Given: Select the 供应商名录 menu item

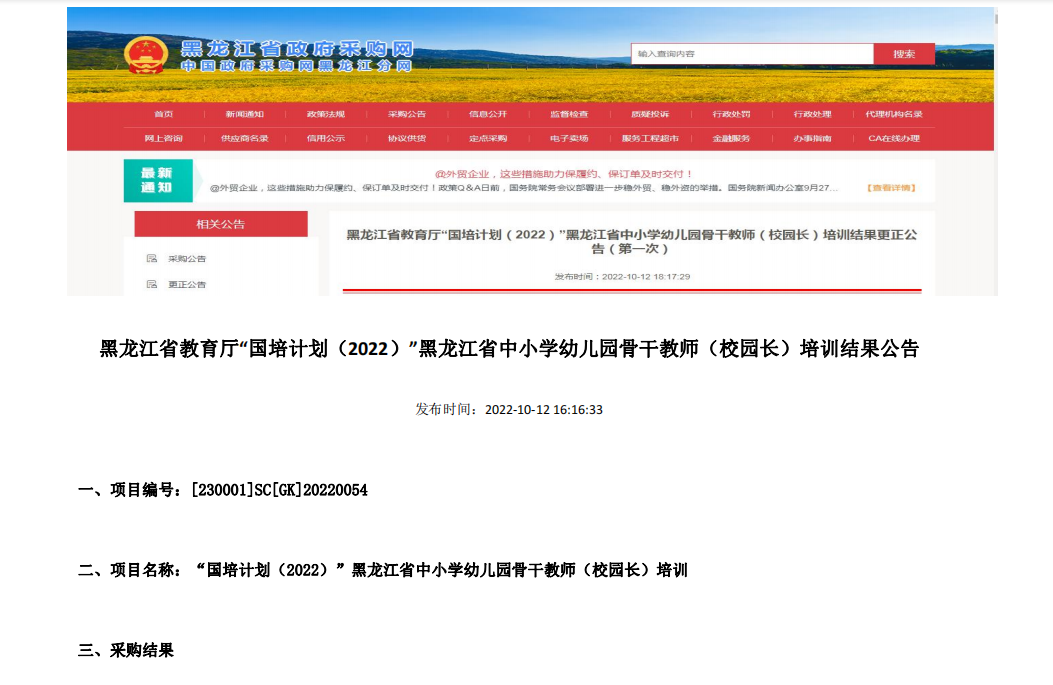Looking at the screenshot, I should tap(244, 138).
